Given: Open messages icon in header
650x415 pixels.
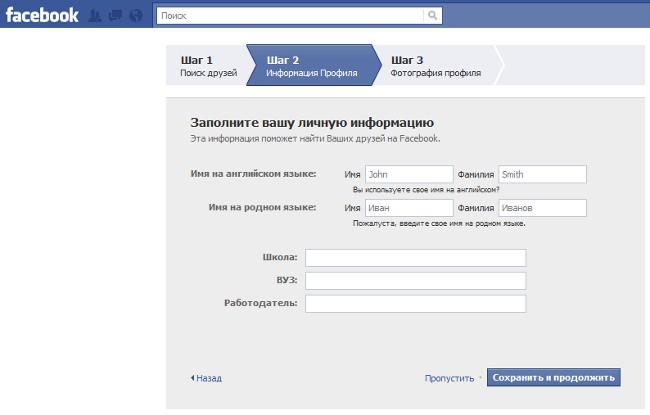Looking at the screenshot, I should click(115, 16).
